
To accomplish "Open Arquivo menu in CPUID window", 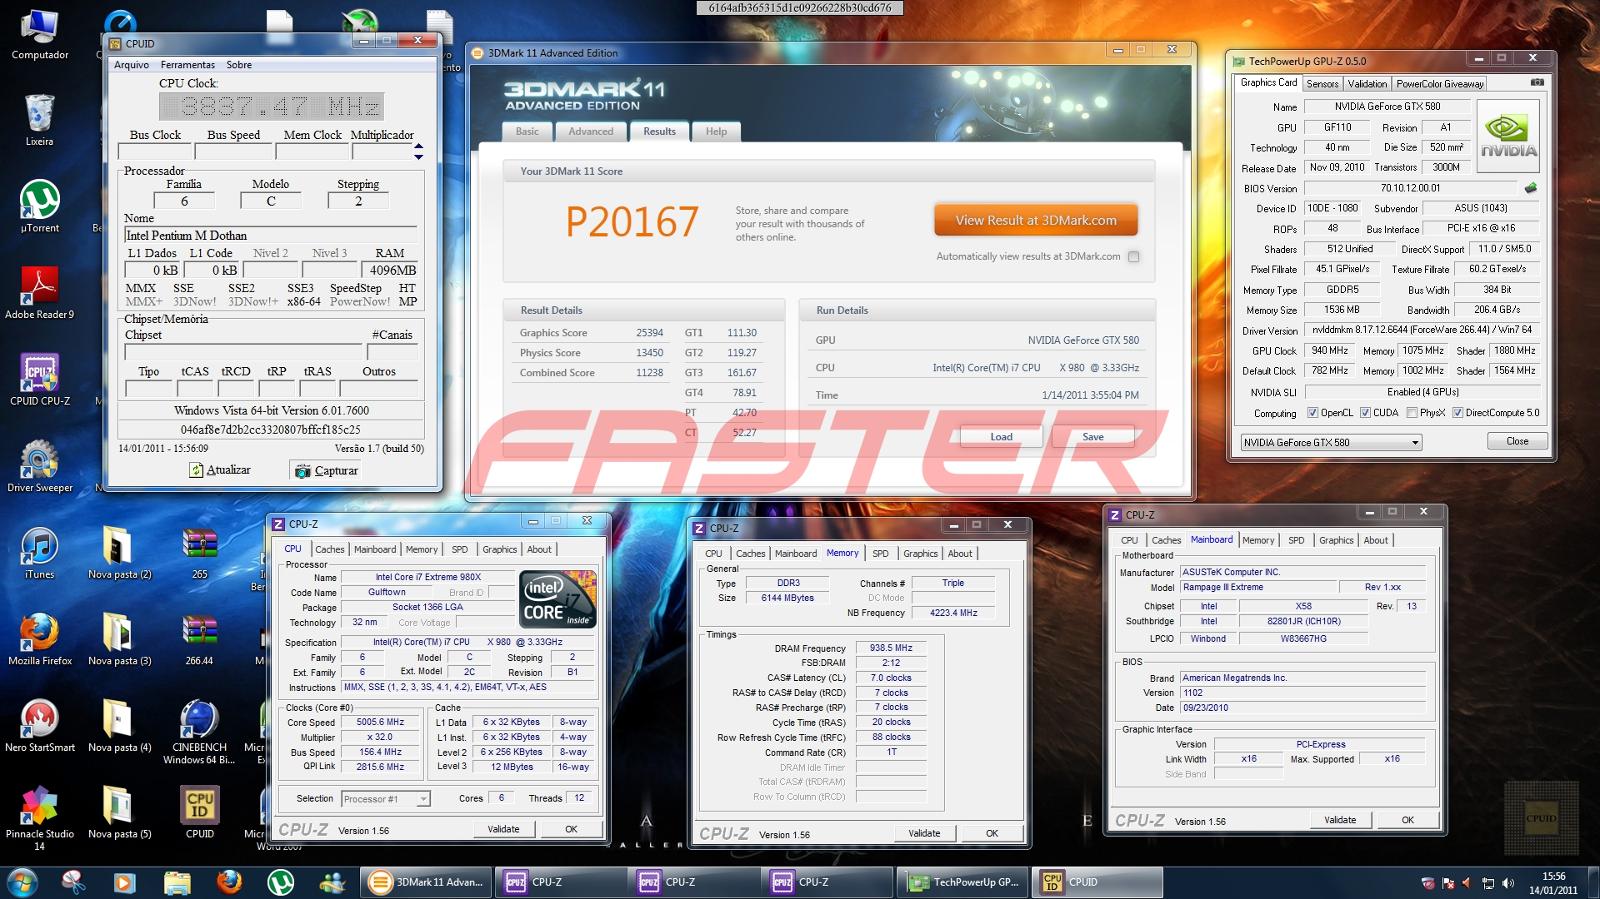I will (x=132, y=65).
